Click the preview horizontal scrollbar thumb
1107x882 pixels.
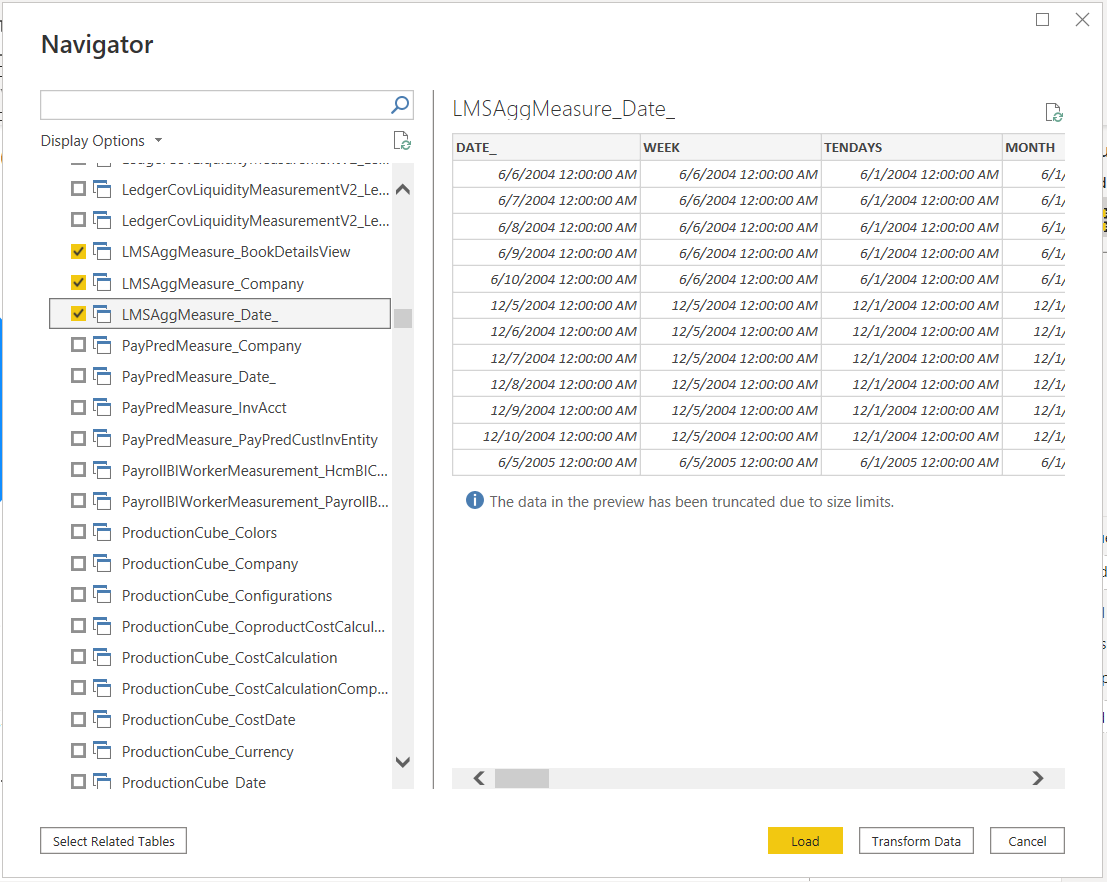pos(521,778)
